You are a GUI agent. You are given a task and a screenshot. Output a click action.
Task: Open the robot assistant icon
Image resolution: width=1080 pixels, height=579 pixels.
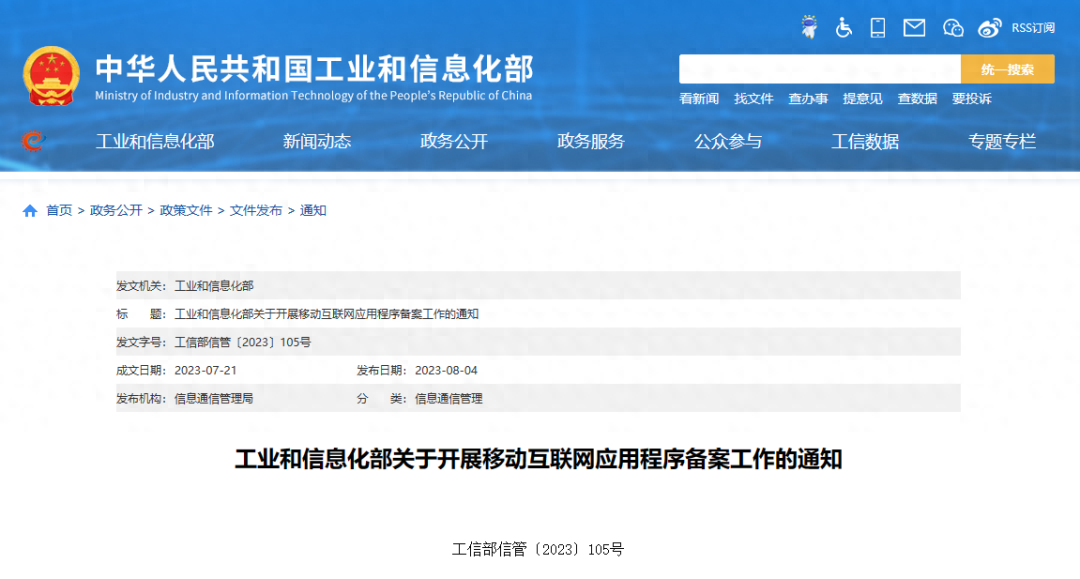[x=809, y=27]
